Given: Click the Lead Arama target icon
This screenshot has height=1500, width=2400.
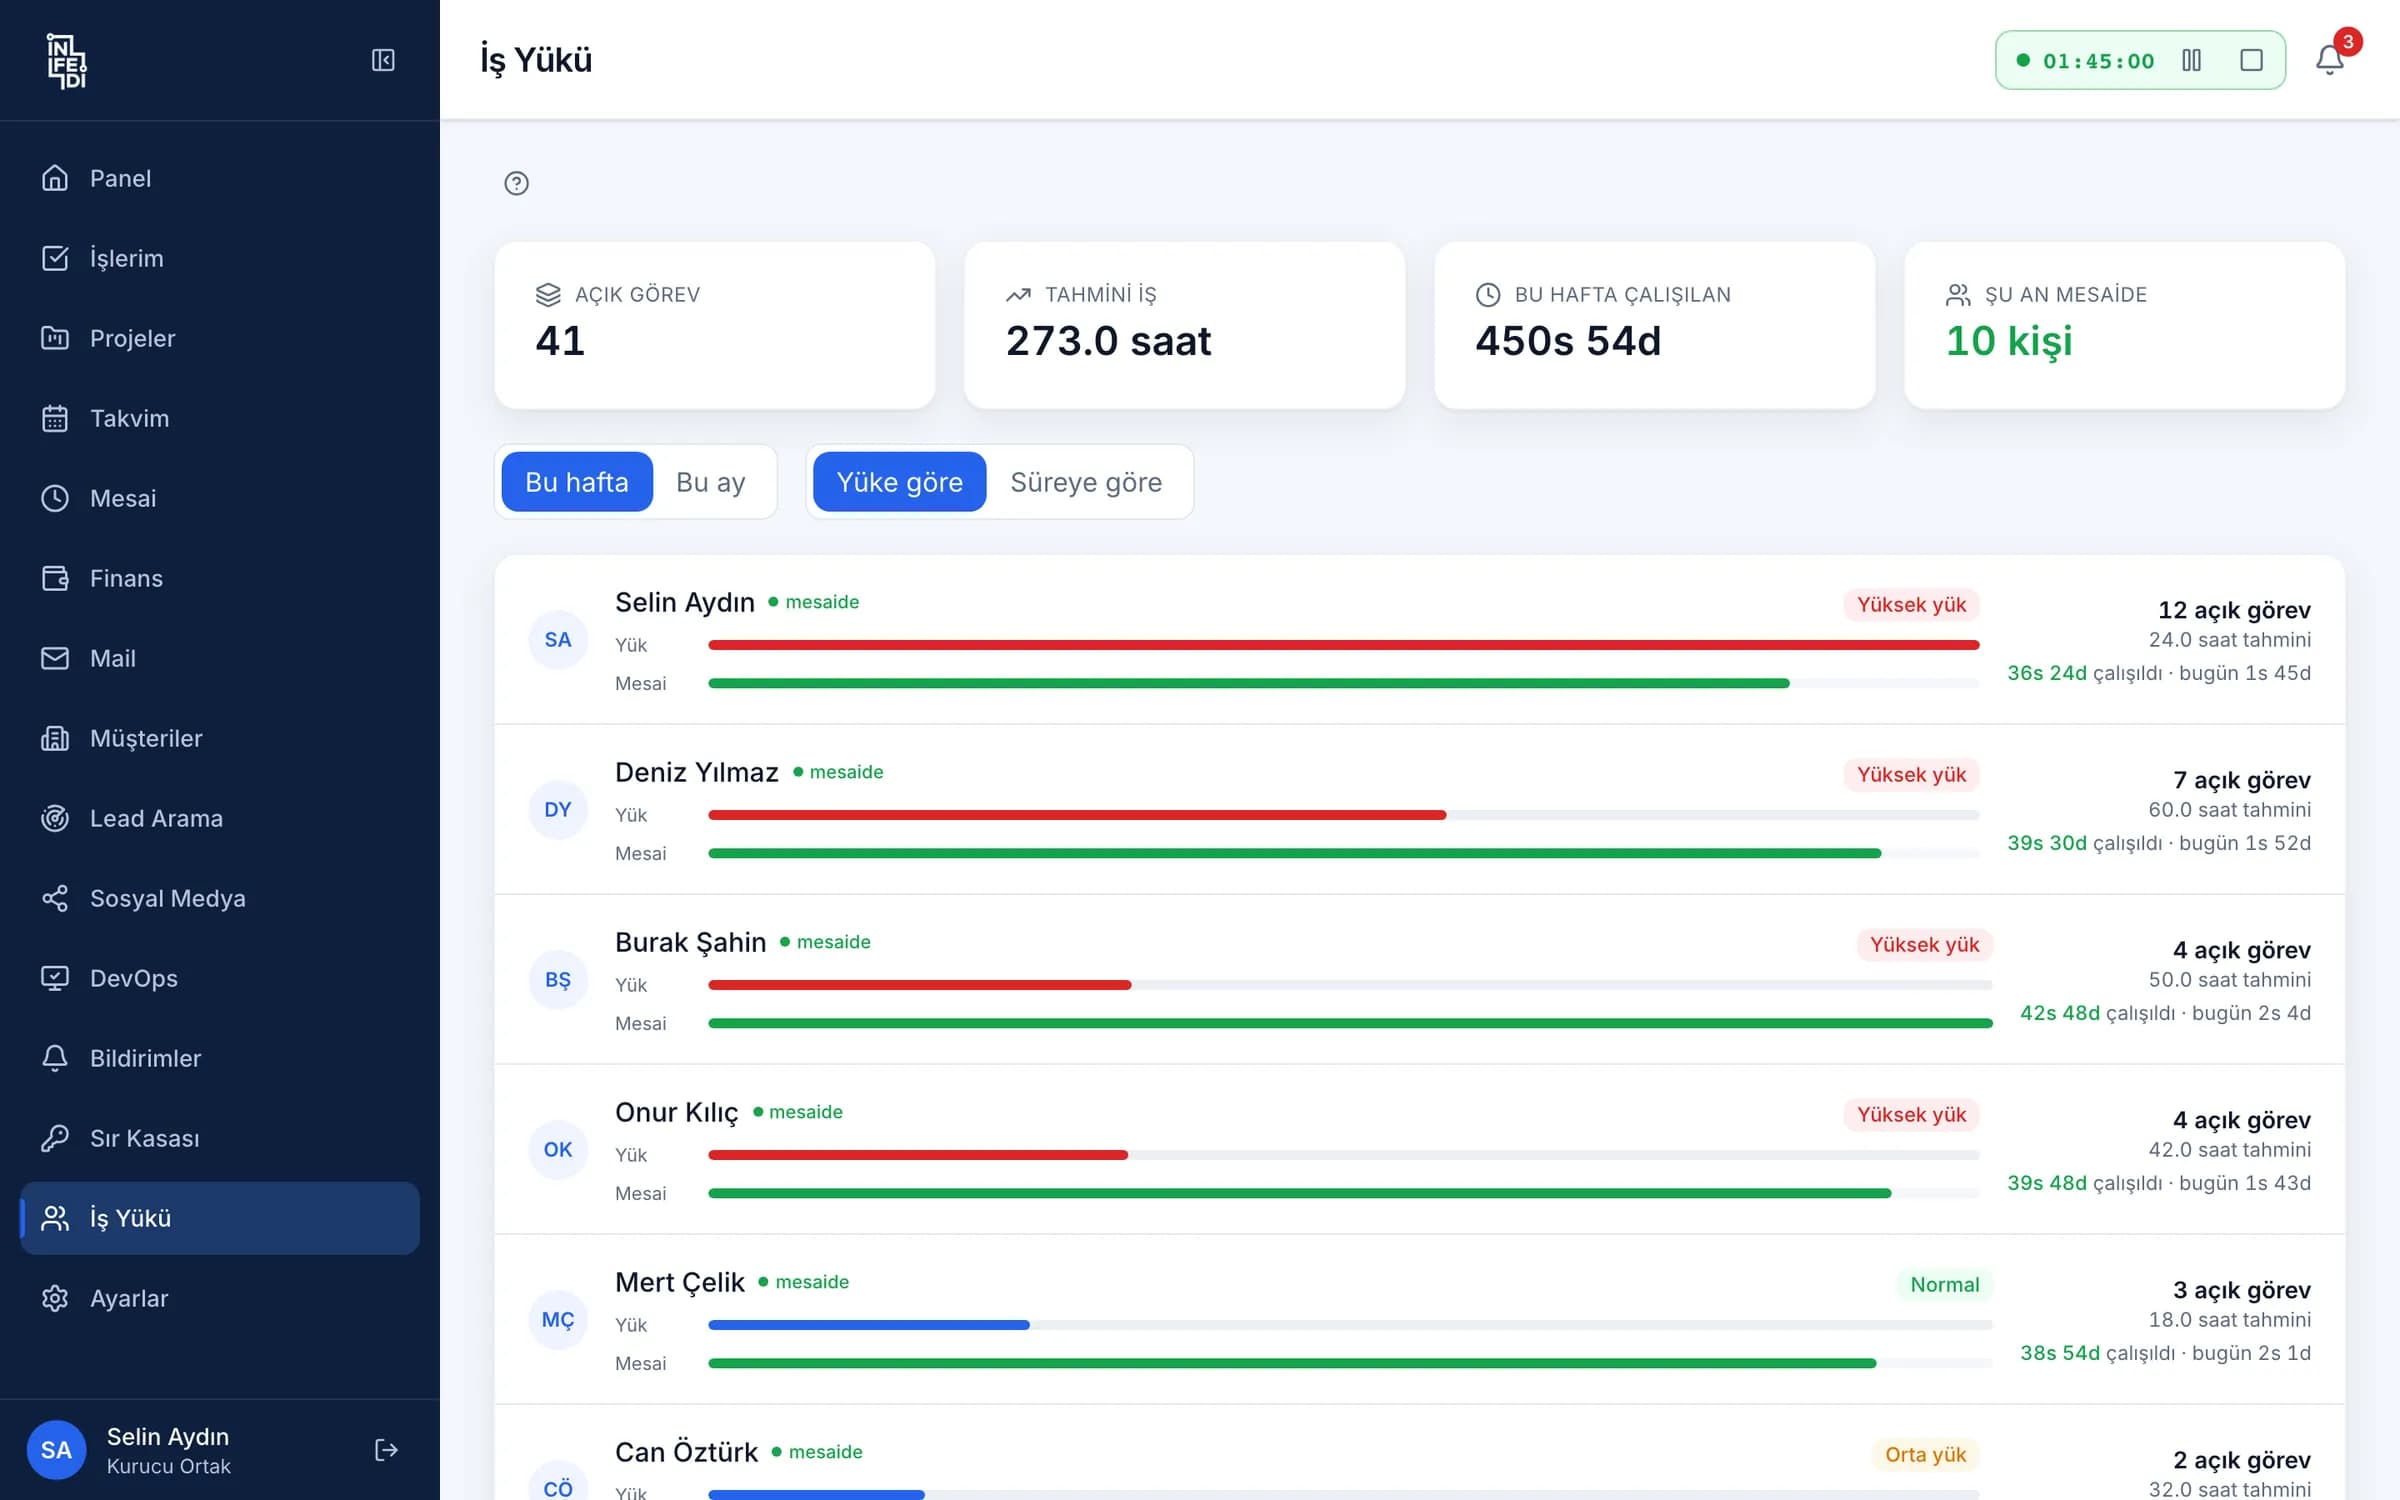Looking at the screenshot, I should click(x=55, y=818).
